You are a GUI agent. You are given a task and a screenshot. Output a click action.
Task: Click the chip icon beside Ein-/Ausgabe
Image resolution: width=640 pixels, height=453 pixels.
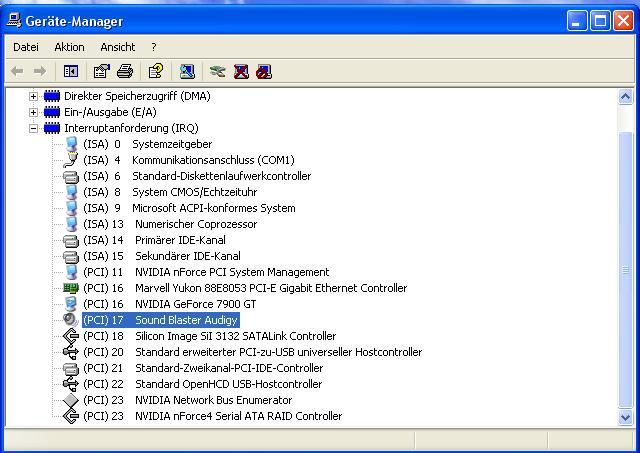pyautogui.click(x=52, y=112)
